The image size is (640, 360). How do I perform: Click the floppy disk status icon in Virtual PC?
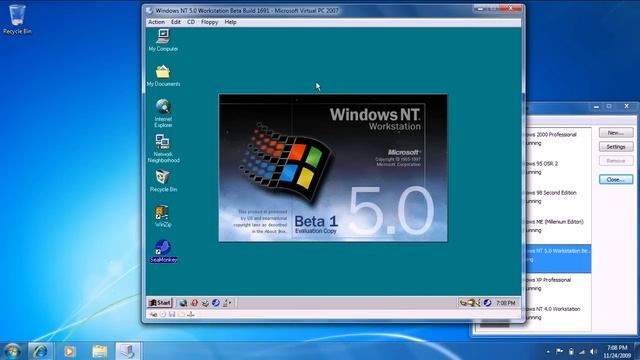(172, 314)
